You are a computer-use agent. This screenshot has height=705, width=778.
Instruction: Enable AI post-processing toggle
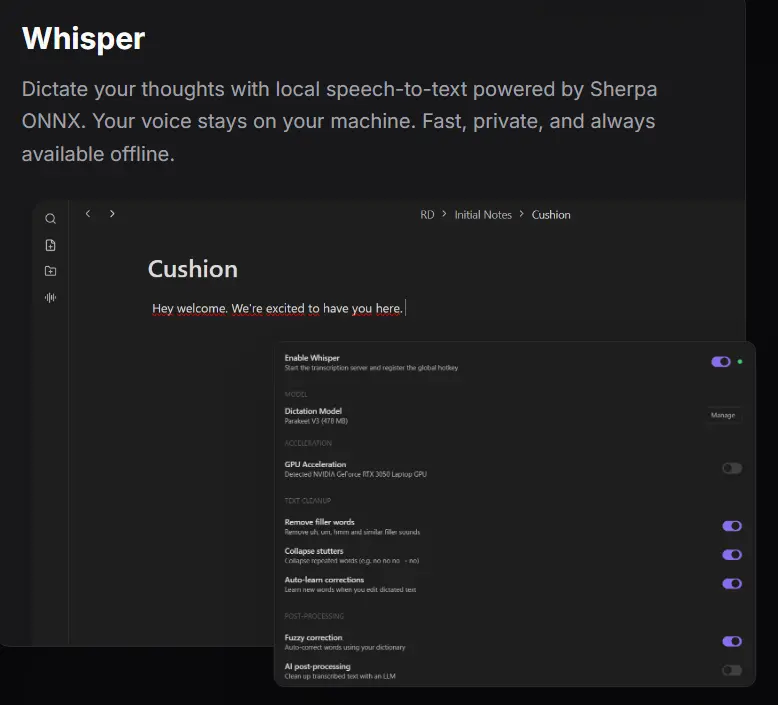732,670
